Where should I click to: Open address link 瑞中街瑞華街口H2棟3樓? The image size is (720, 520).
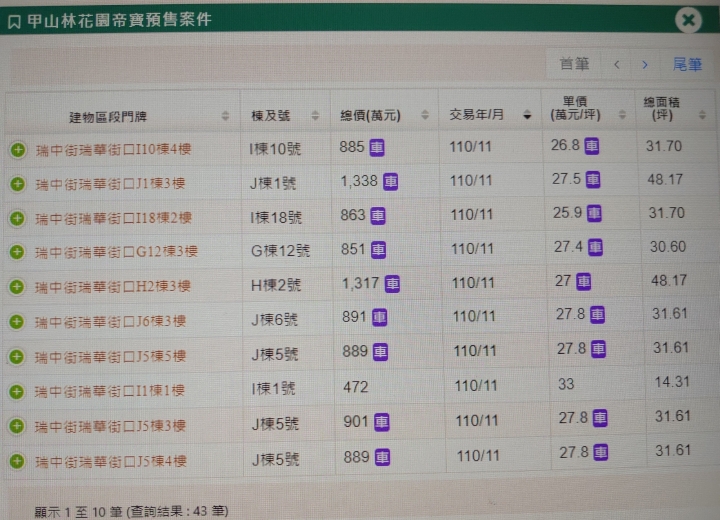pyautogui.click(x=112, y=287)
